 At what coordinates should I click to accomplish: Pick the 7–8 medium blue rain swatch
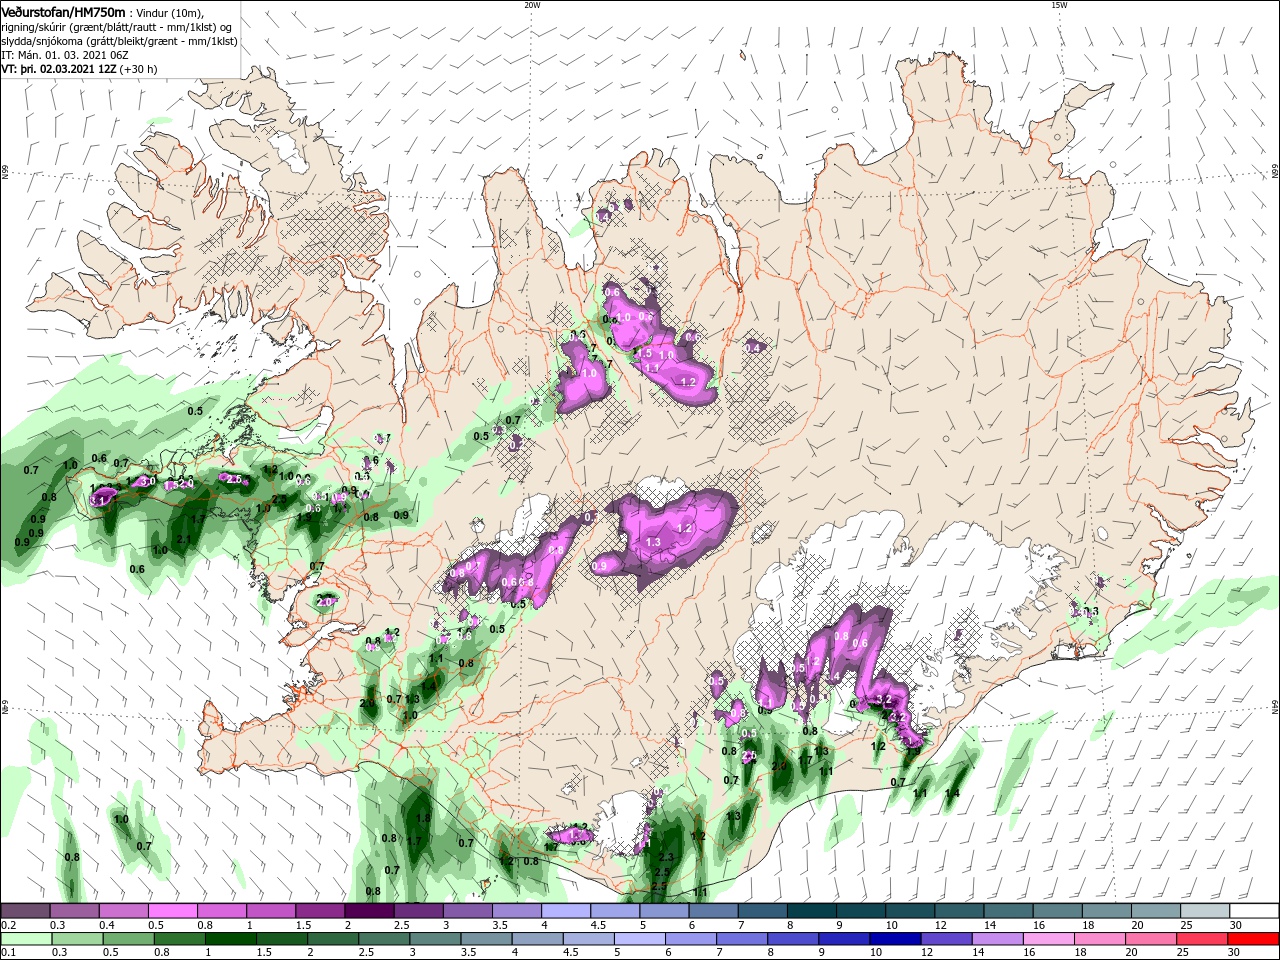coord(741,938)
